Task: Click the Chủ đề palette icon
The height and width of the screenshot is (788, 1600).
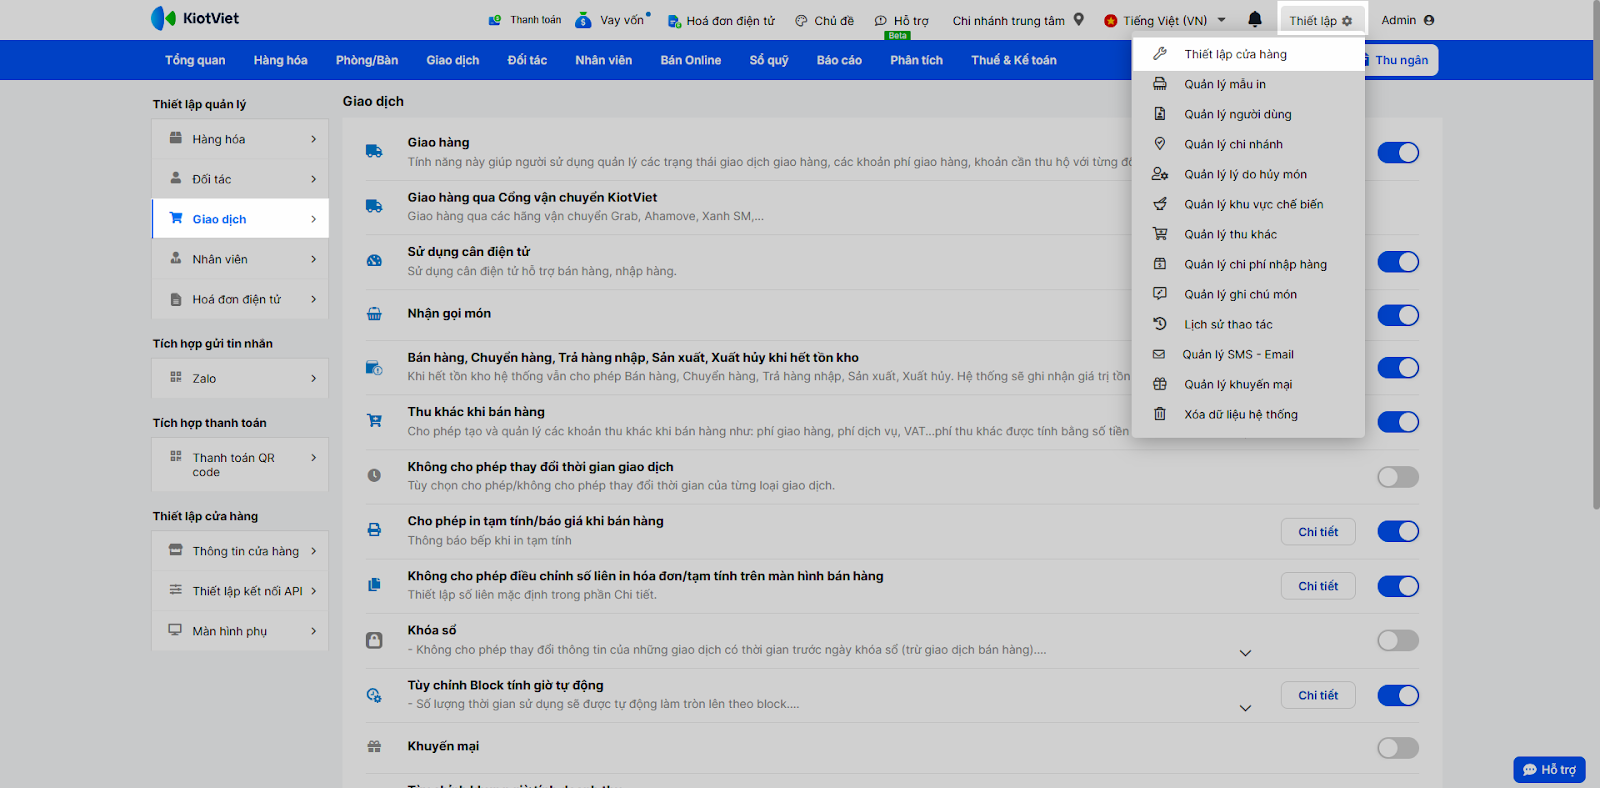Action: [801, 20]
